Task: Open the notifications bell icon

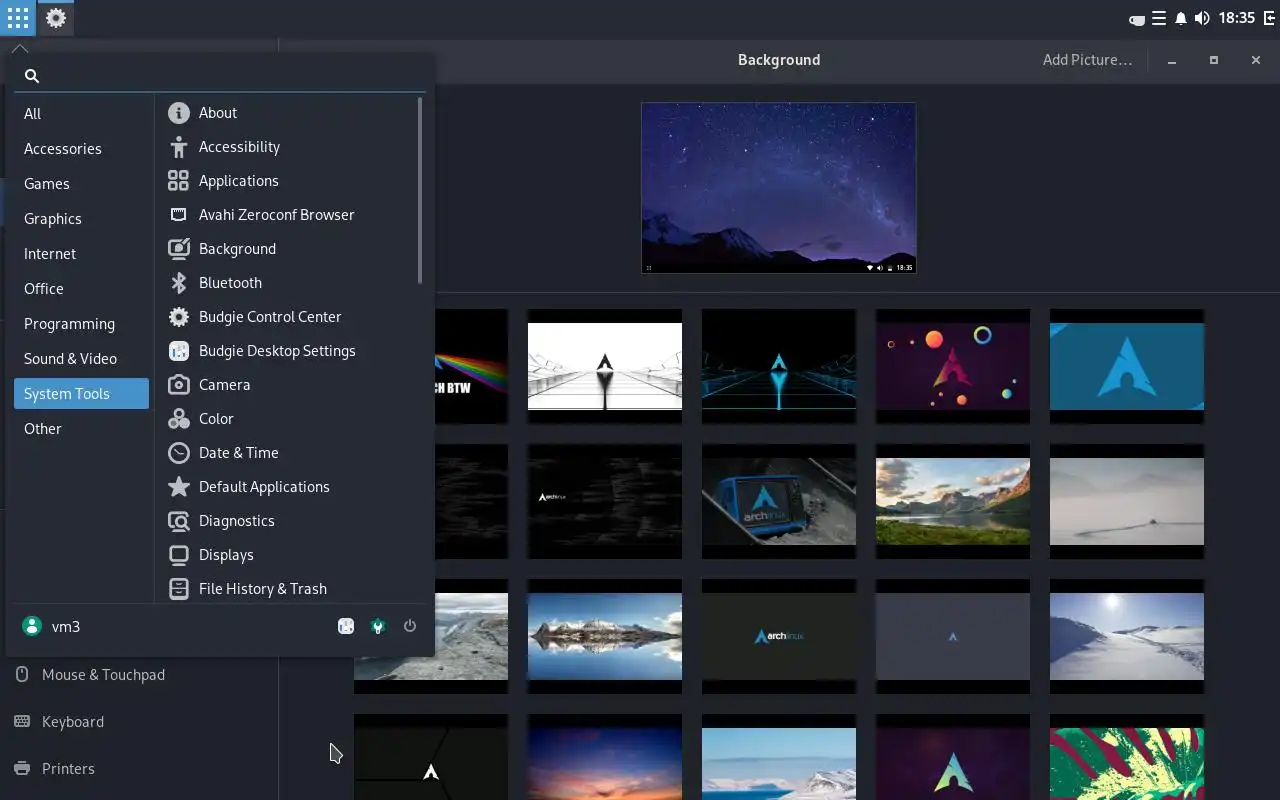Action: [1181, 18]
